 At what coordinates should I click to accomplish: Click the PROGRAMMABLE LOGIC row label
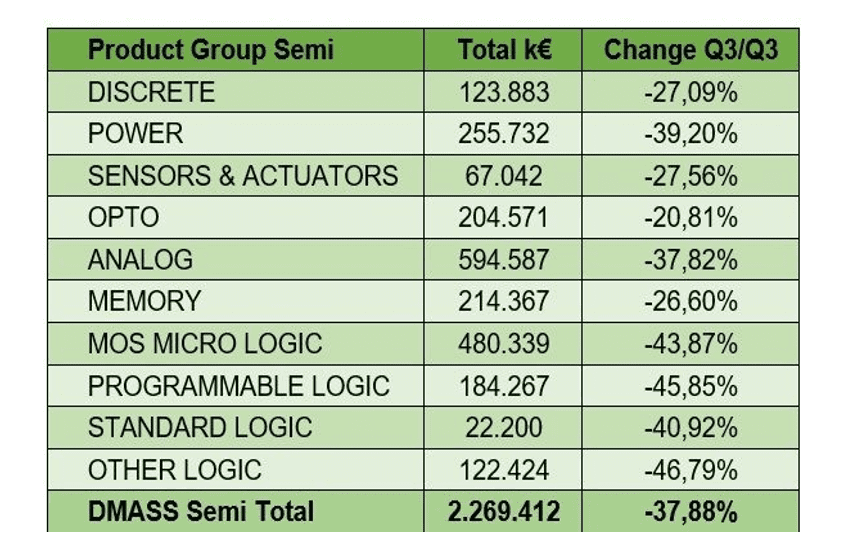tap(238, 385)
